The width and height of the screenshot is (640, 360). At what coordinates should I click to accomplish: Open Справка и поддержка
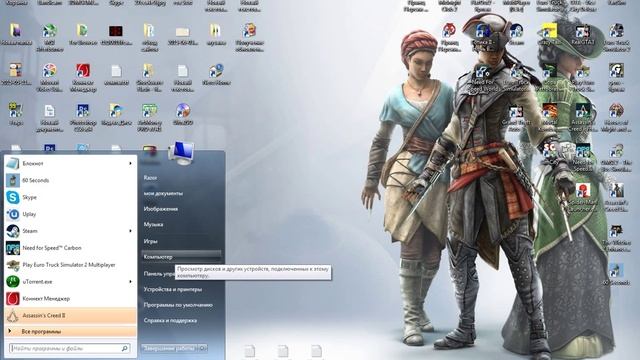[x=170, y=320]
